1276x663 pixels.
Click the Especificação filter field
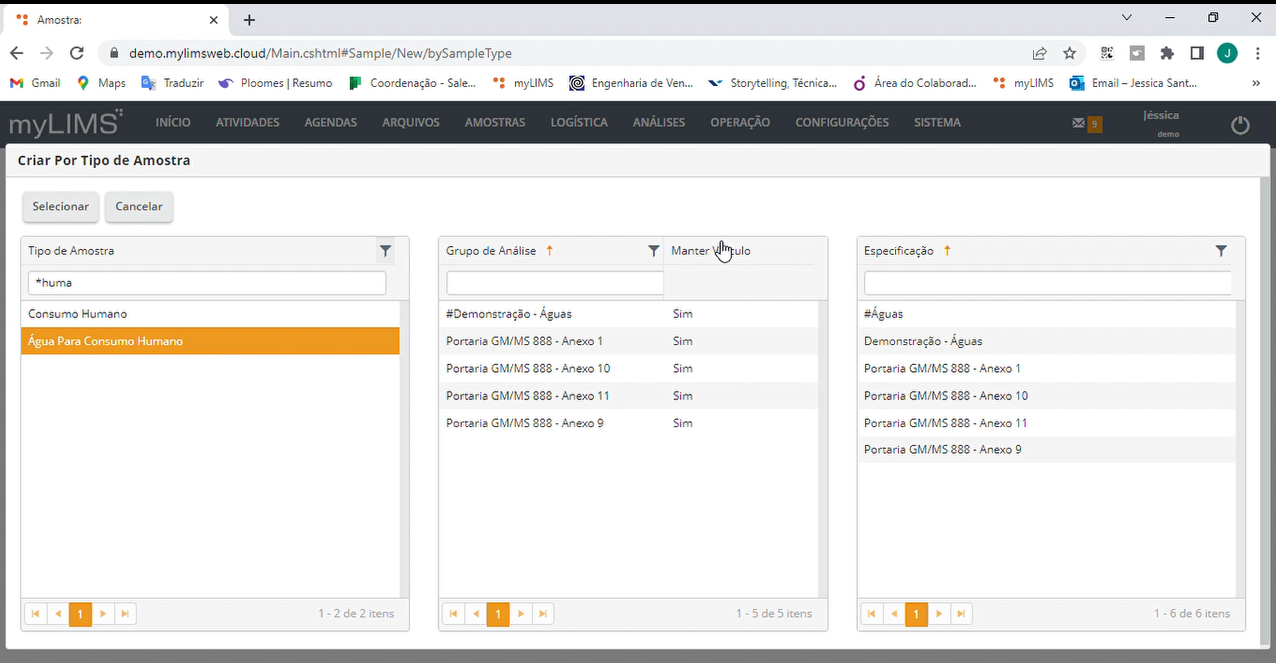1048,283
